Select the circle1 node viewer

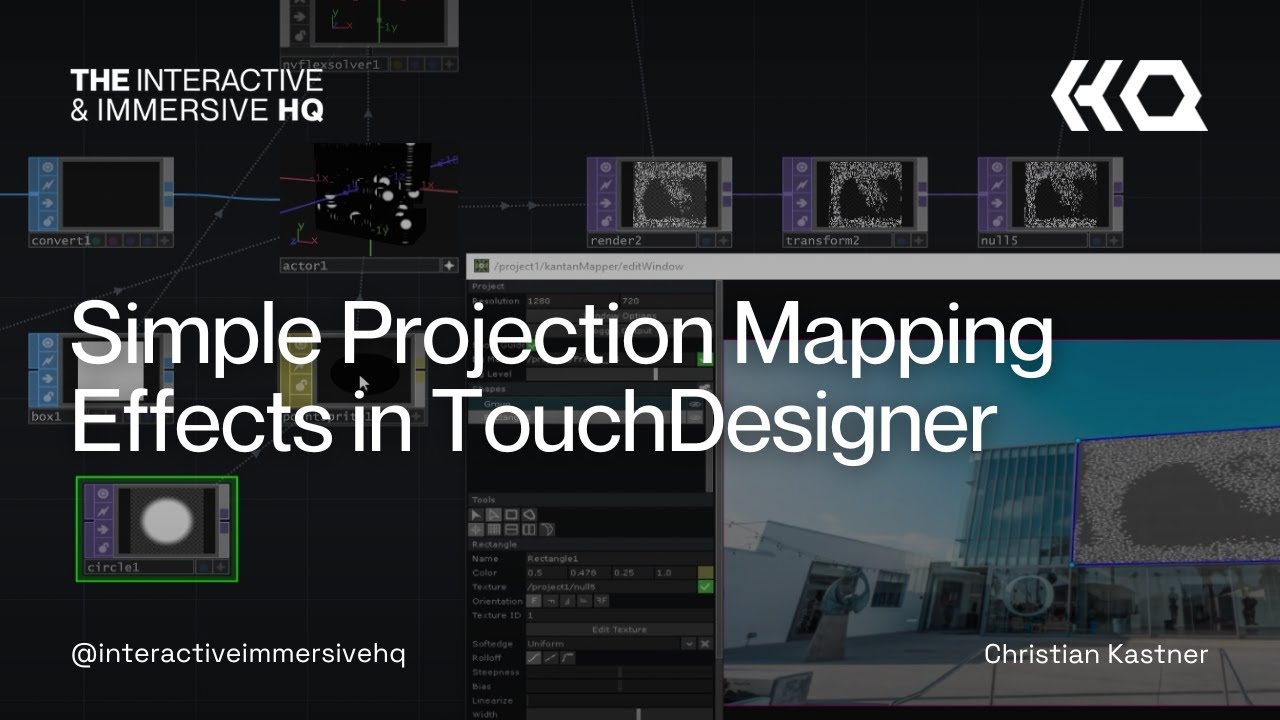click(x=166, y=520)
